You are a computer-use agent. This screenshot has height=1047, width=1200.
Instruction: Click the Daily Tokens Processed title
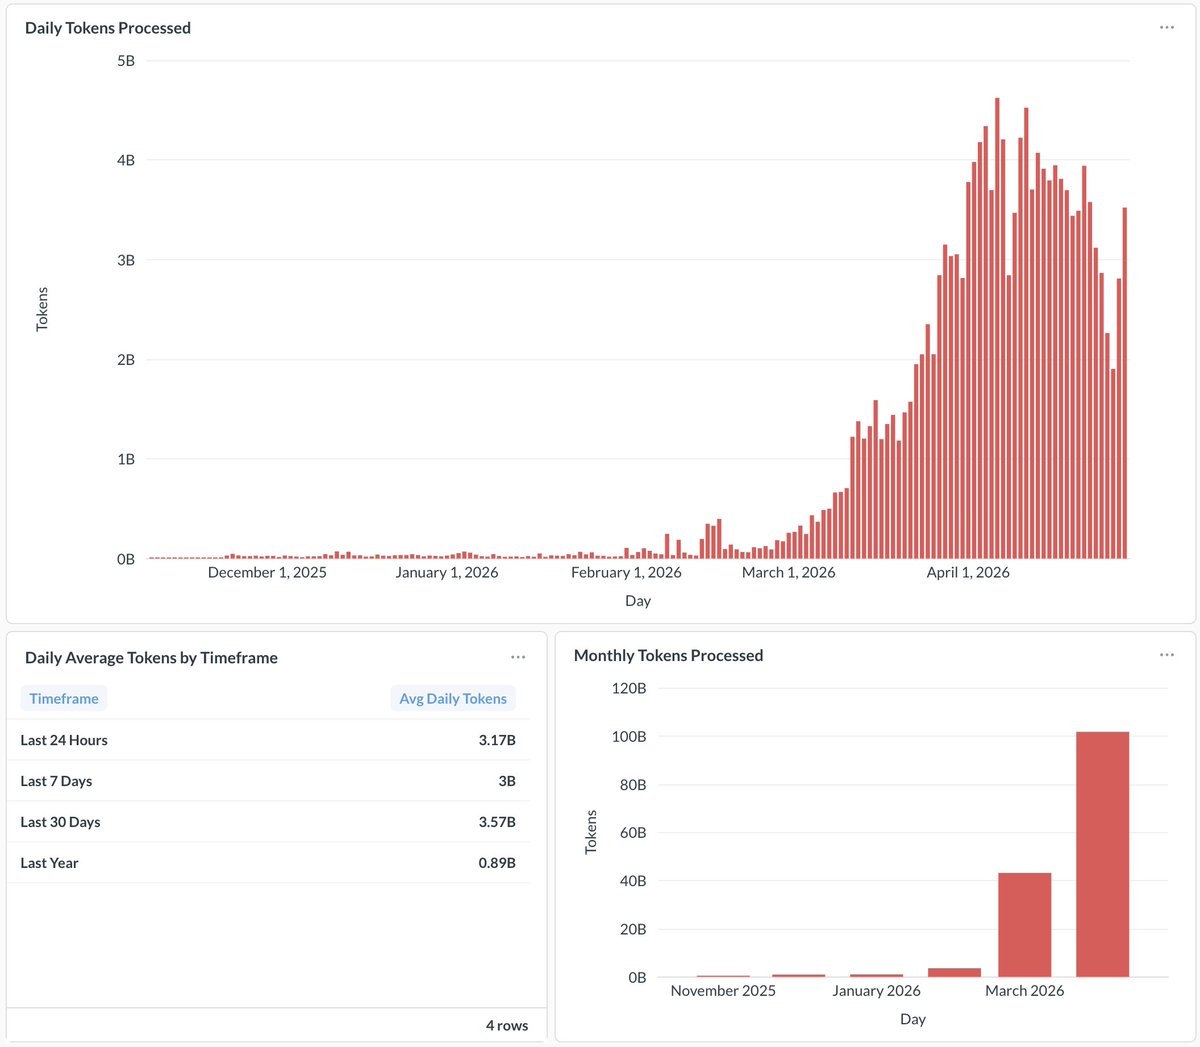pyautogui.click(x=108, y=28)
